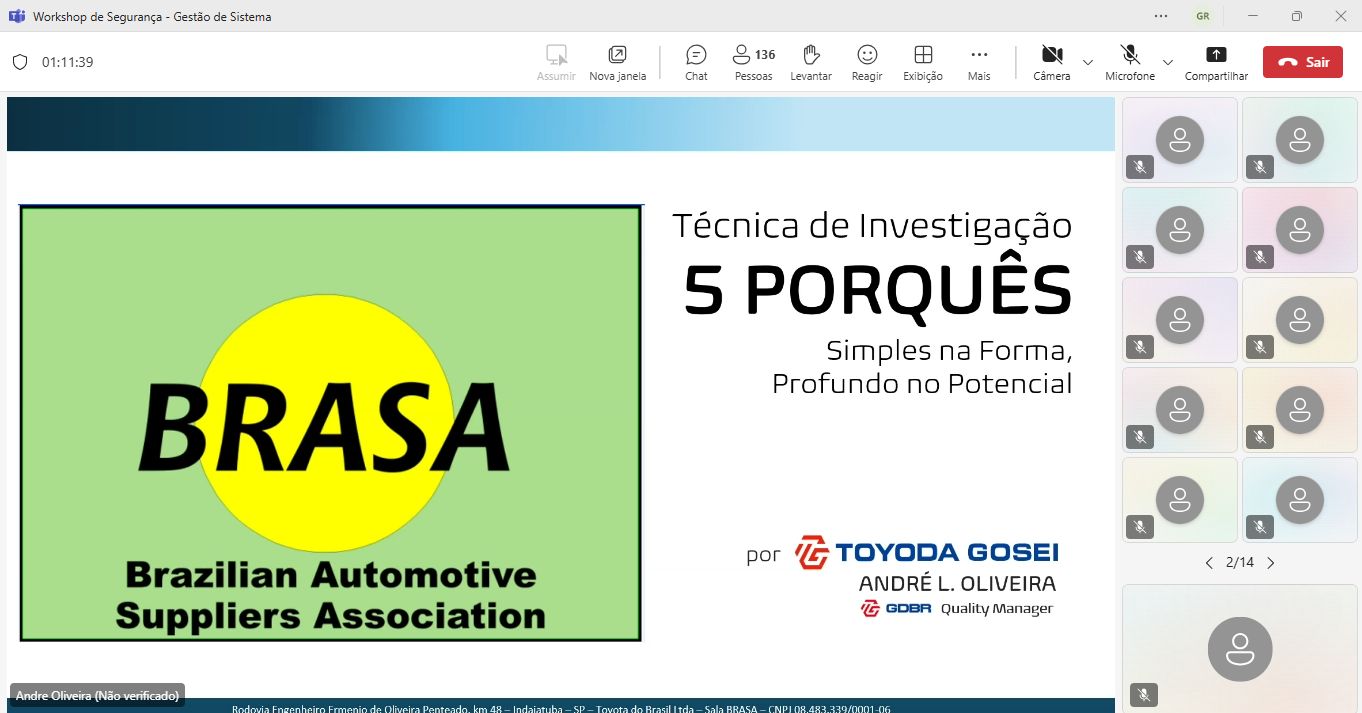
Task: Pop out meeting with Nova janela
Action: tap(617, 62)
